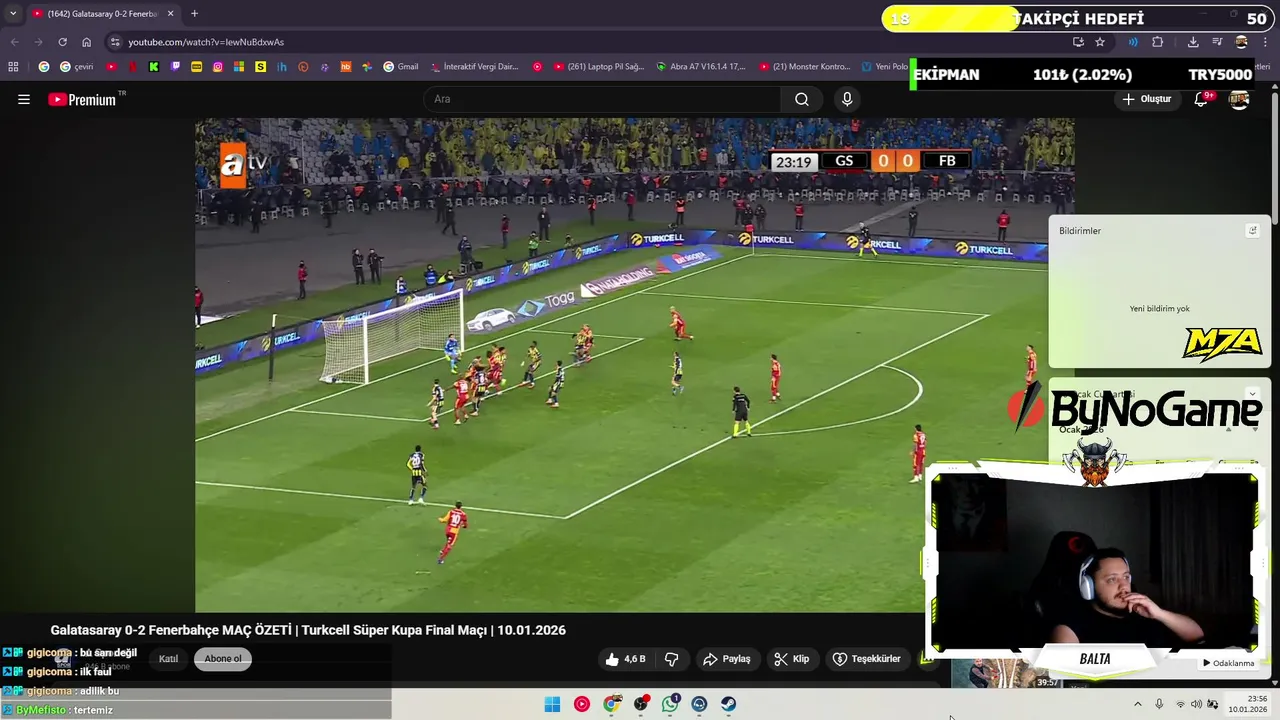
Task: Open site information icon in address bar
Action: 115,42
